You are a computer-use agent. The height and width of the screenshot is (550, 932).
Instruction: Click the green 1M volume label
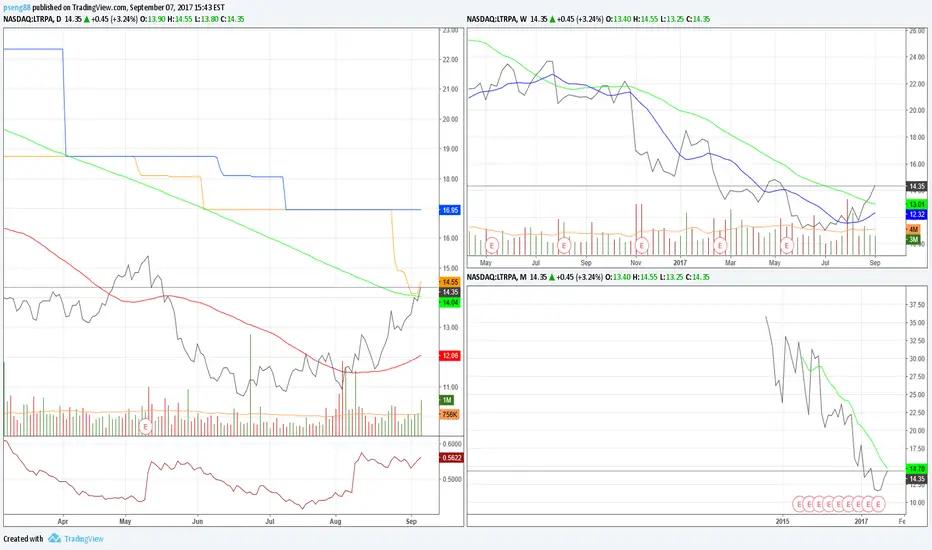point(447,400)
